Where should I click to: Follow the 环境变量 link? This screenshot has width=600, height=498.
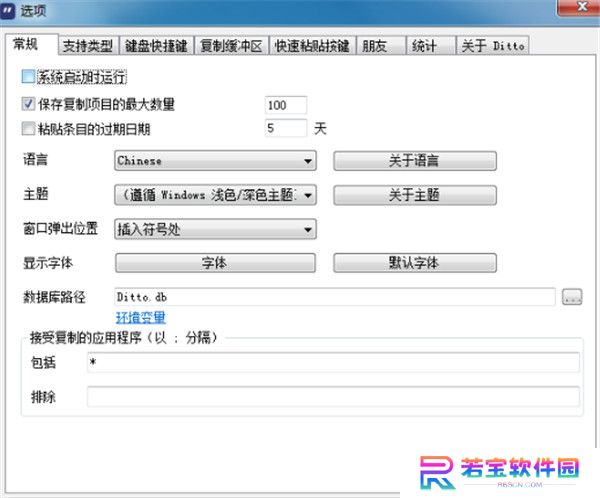[141, 317]
